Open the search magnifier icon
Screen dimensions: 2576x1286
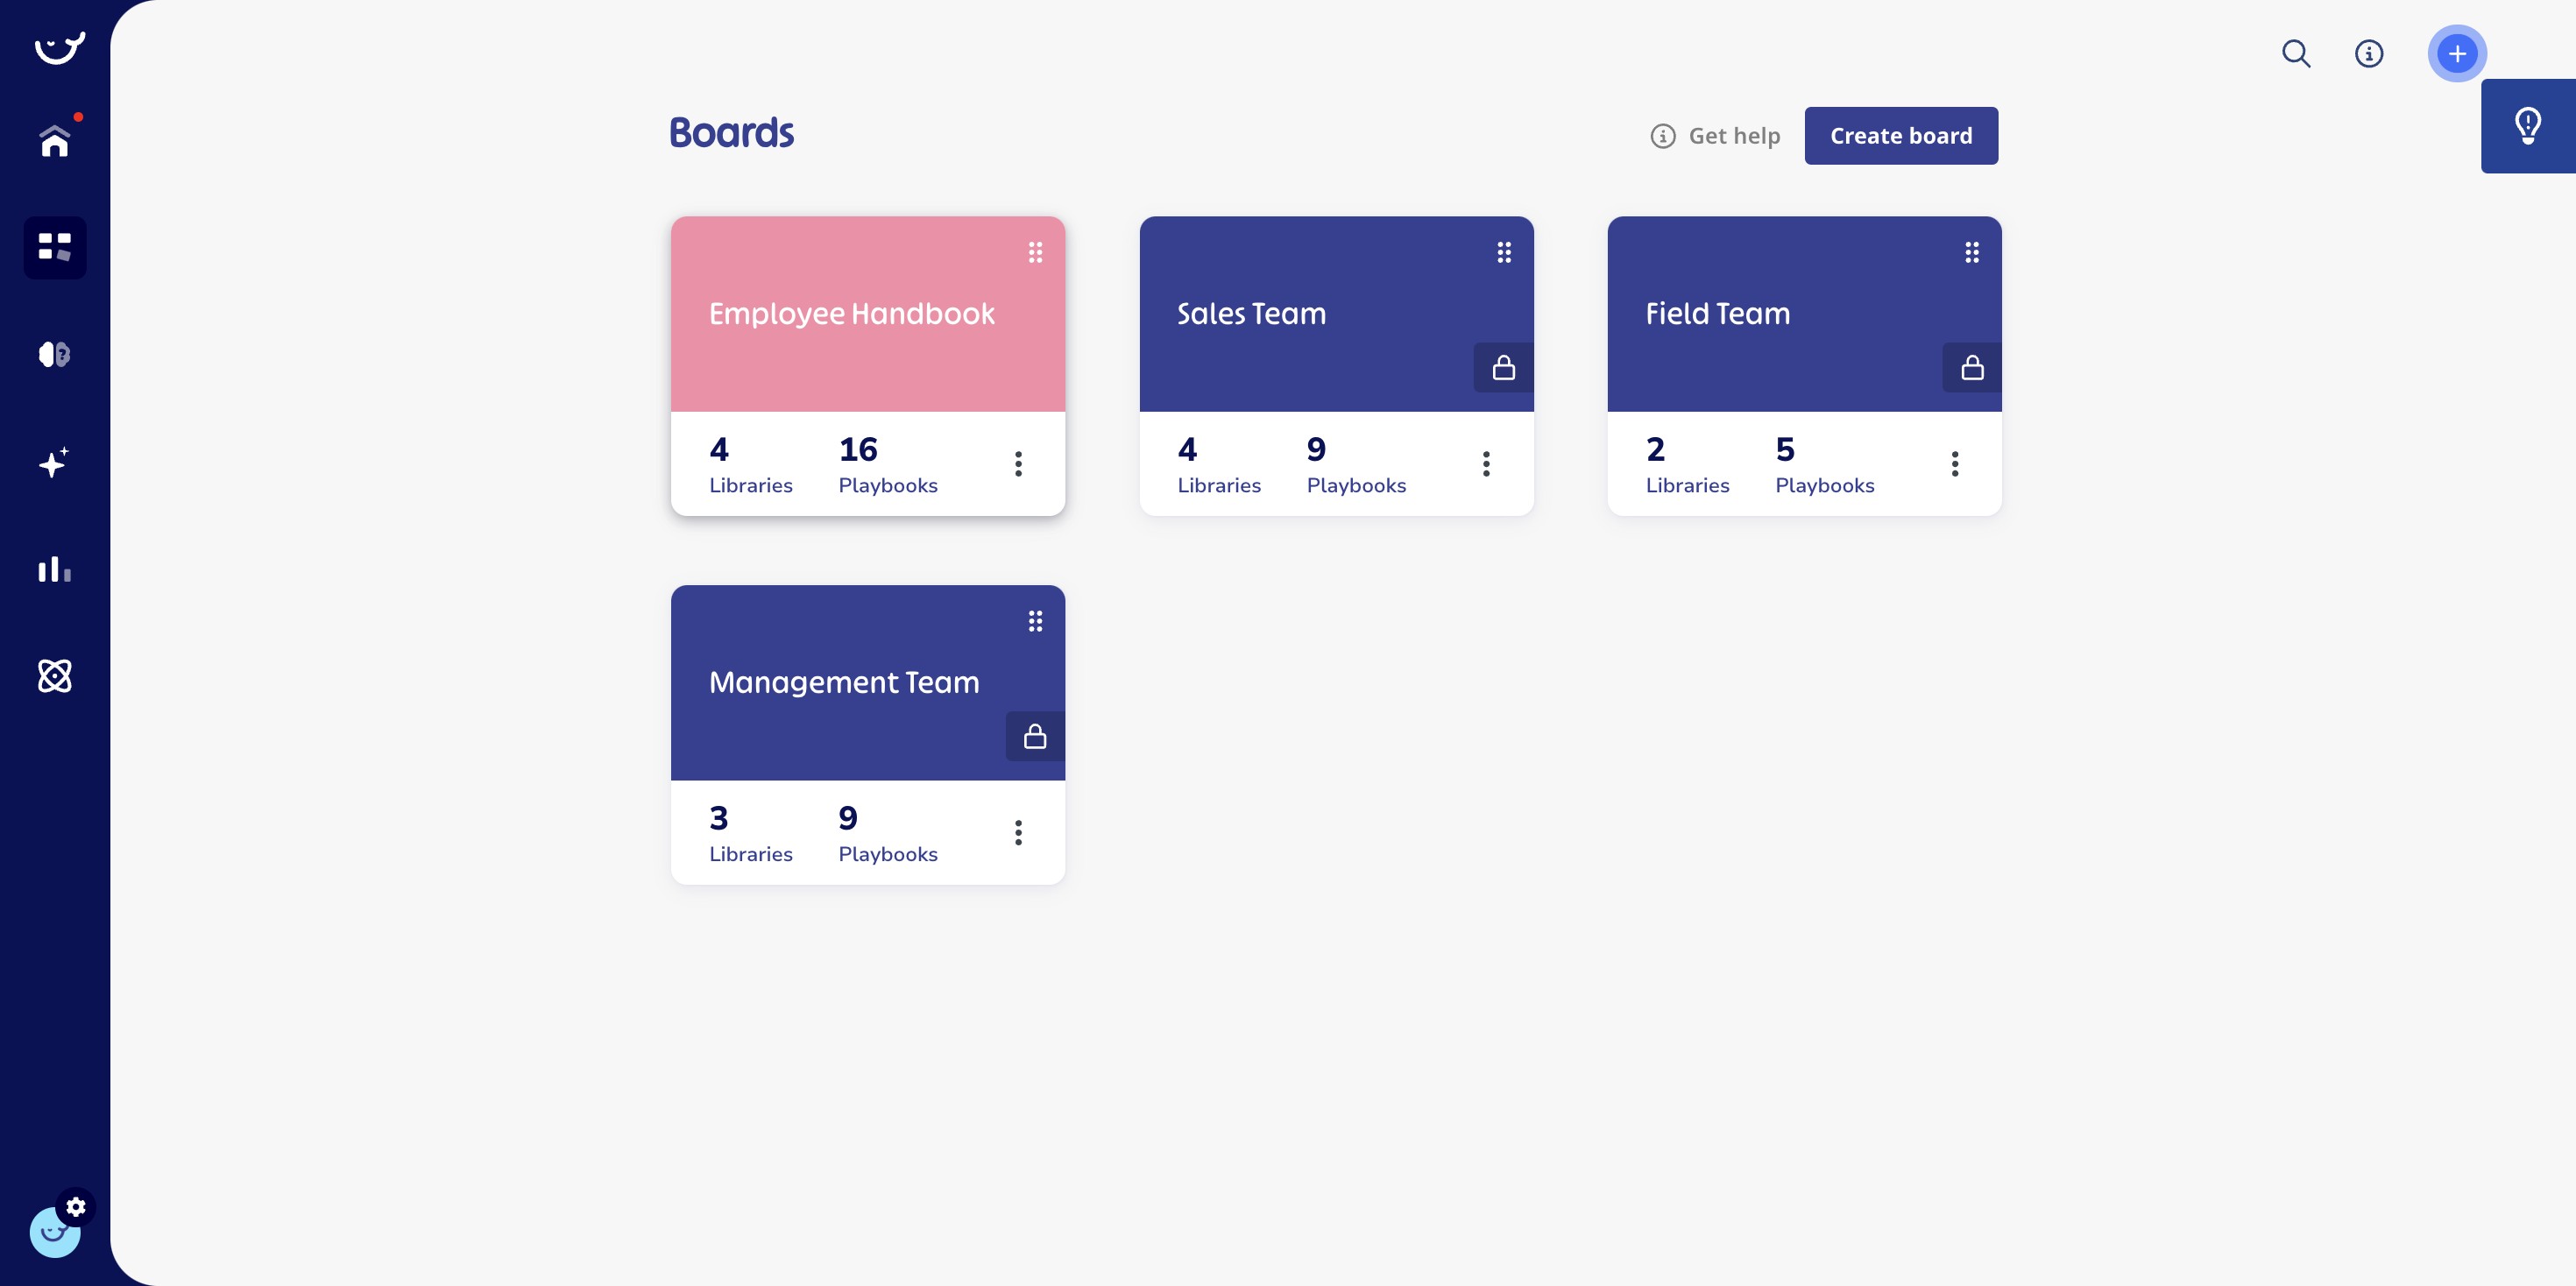[2296, 54]
